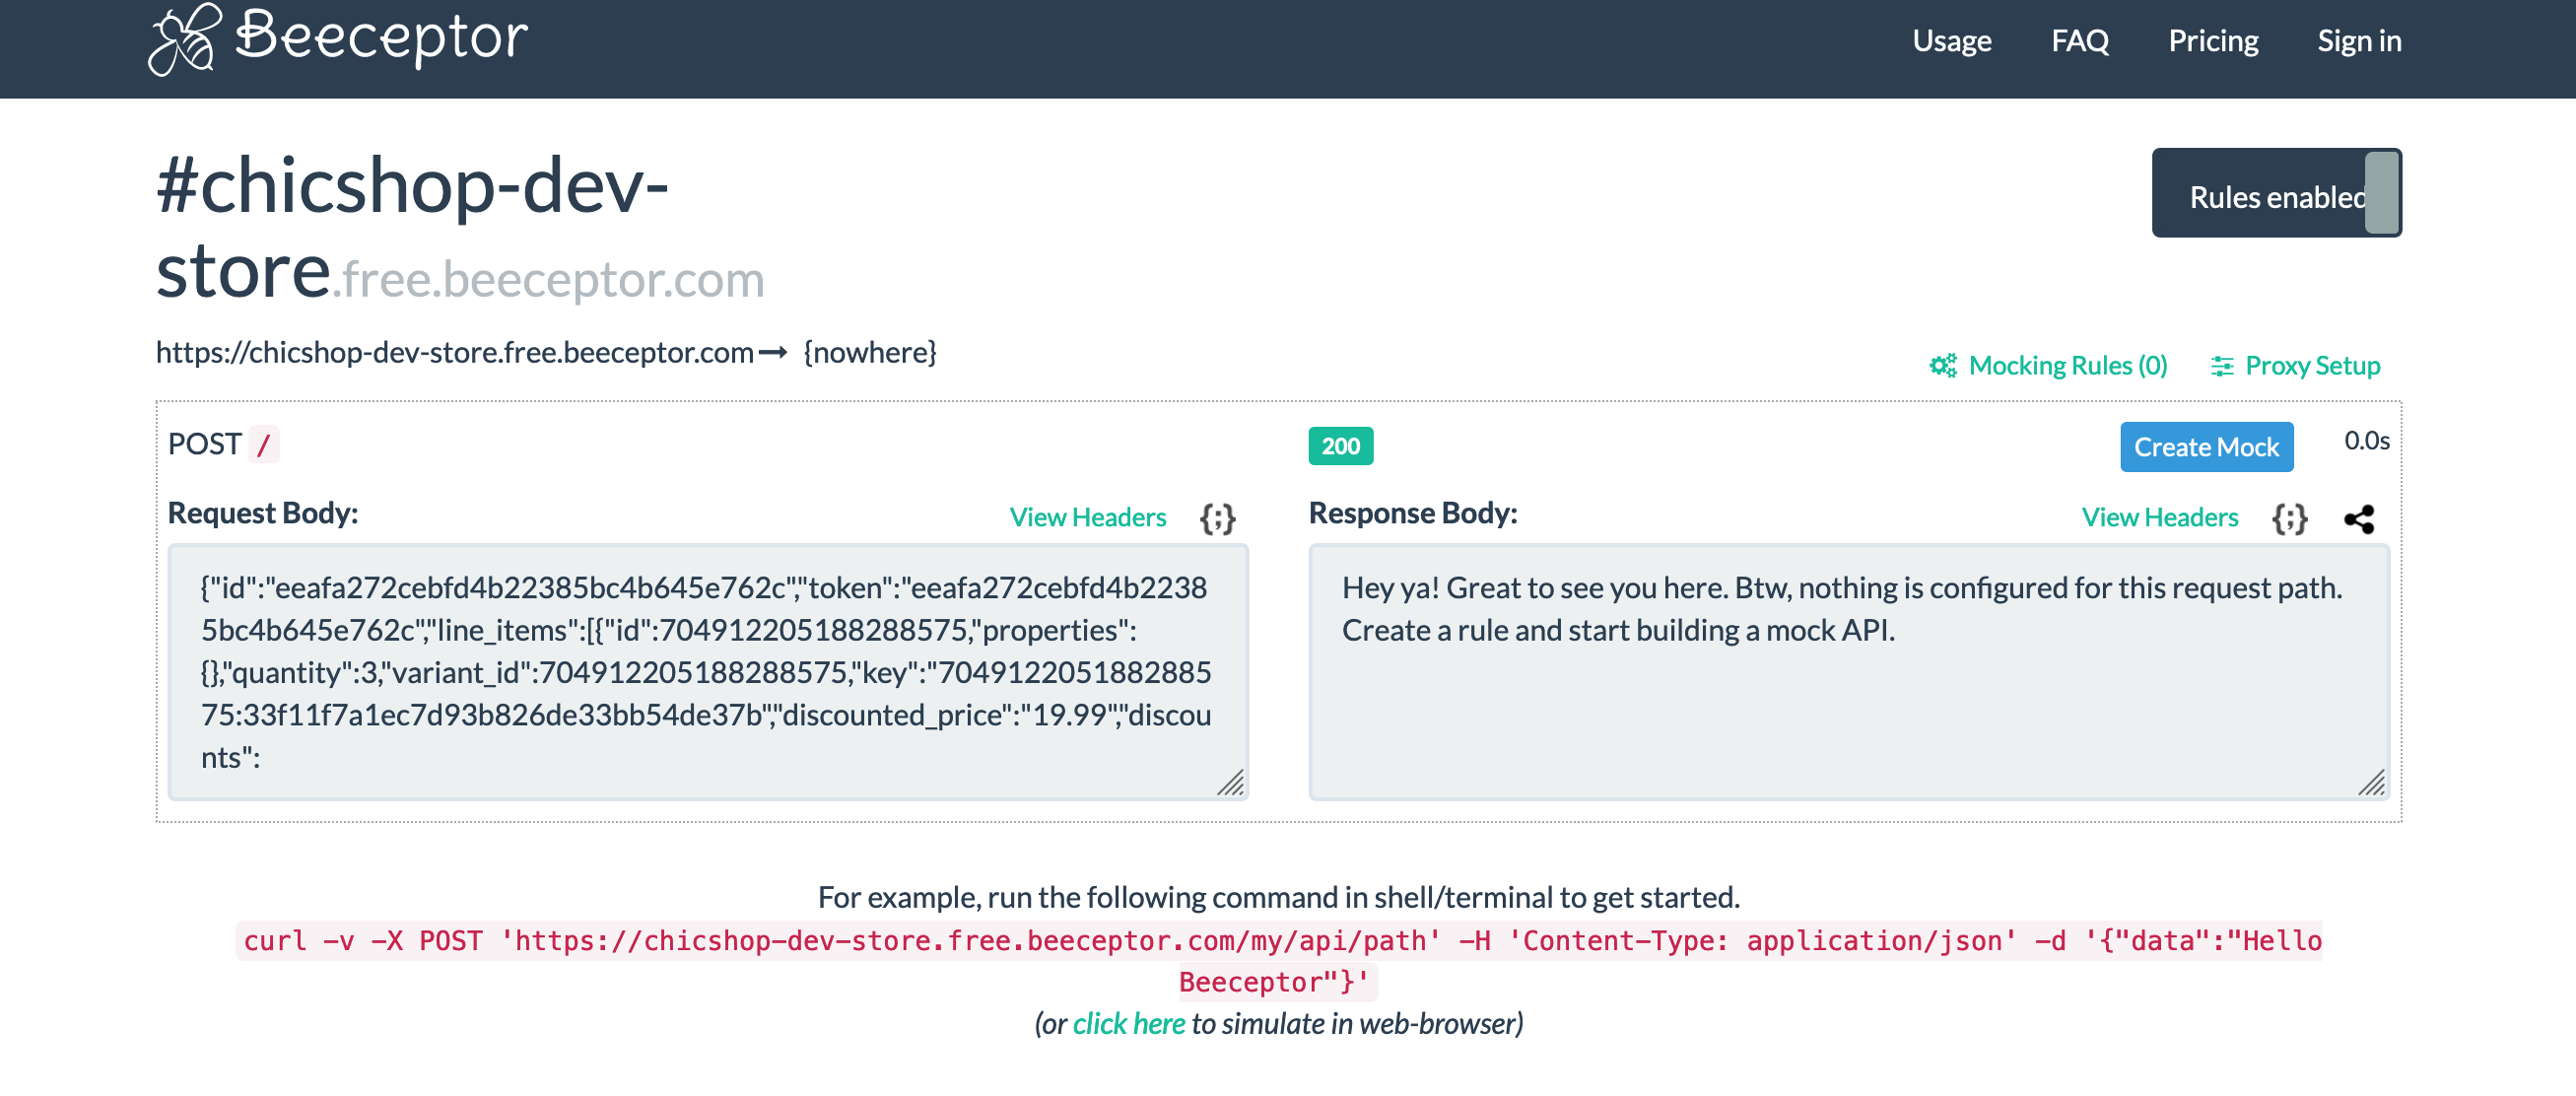Image resolution: width=2576 pixels, height=1096 pixels.
Task: Format response body with the braces icon
Action: (x=2289, y=518)
